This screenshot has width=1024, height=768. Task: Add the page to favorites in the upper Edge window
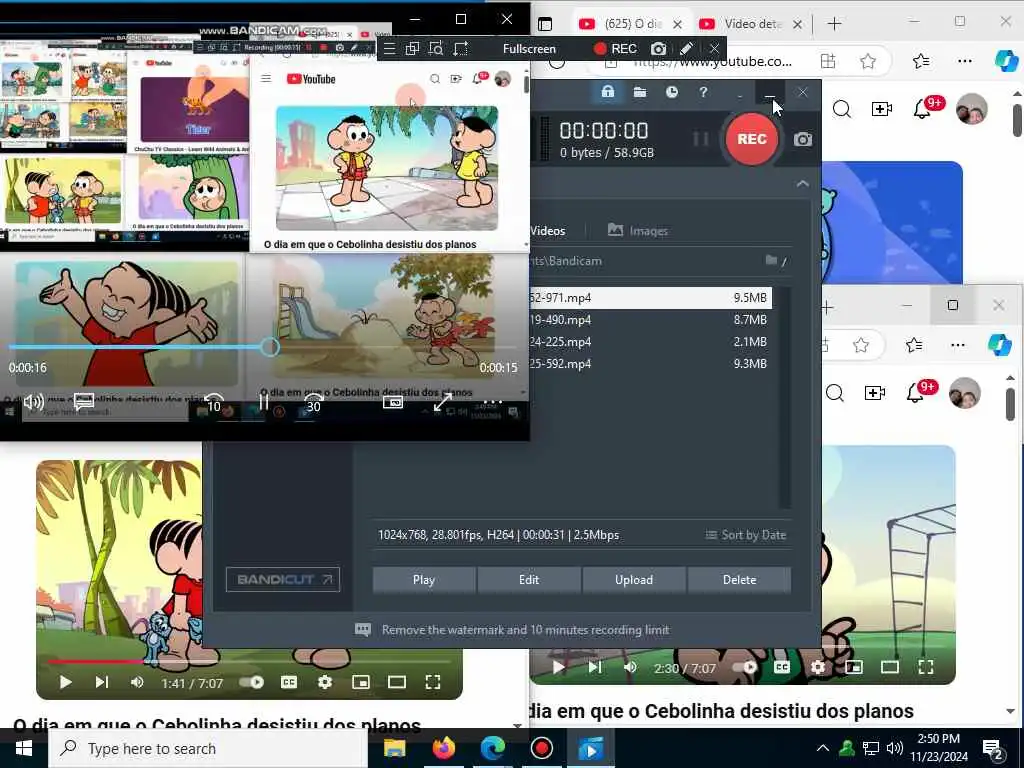(x=867, y=61)
